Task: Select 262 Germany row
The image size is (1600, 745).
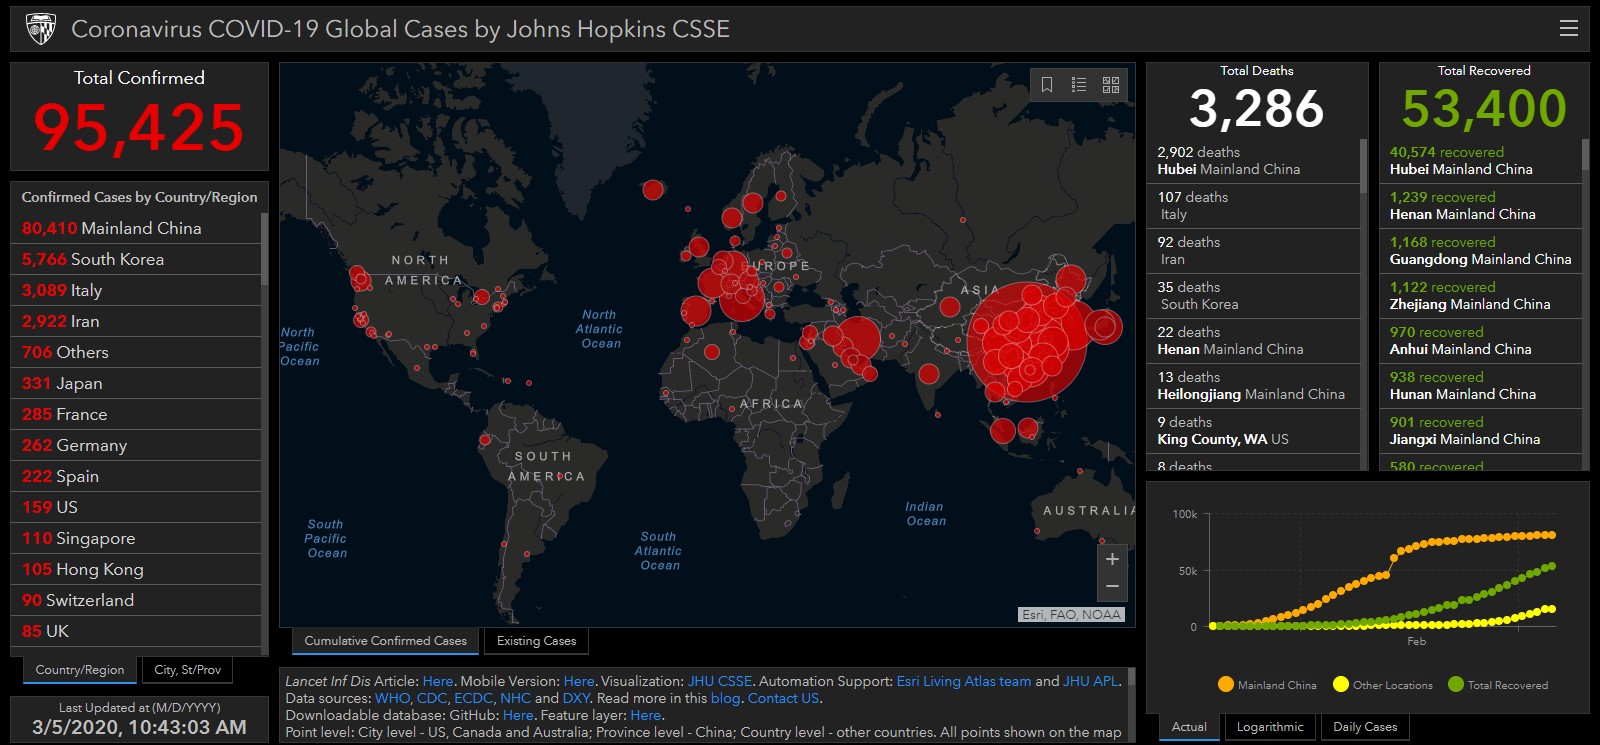Action: [x=136, y=445]
